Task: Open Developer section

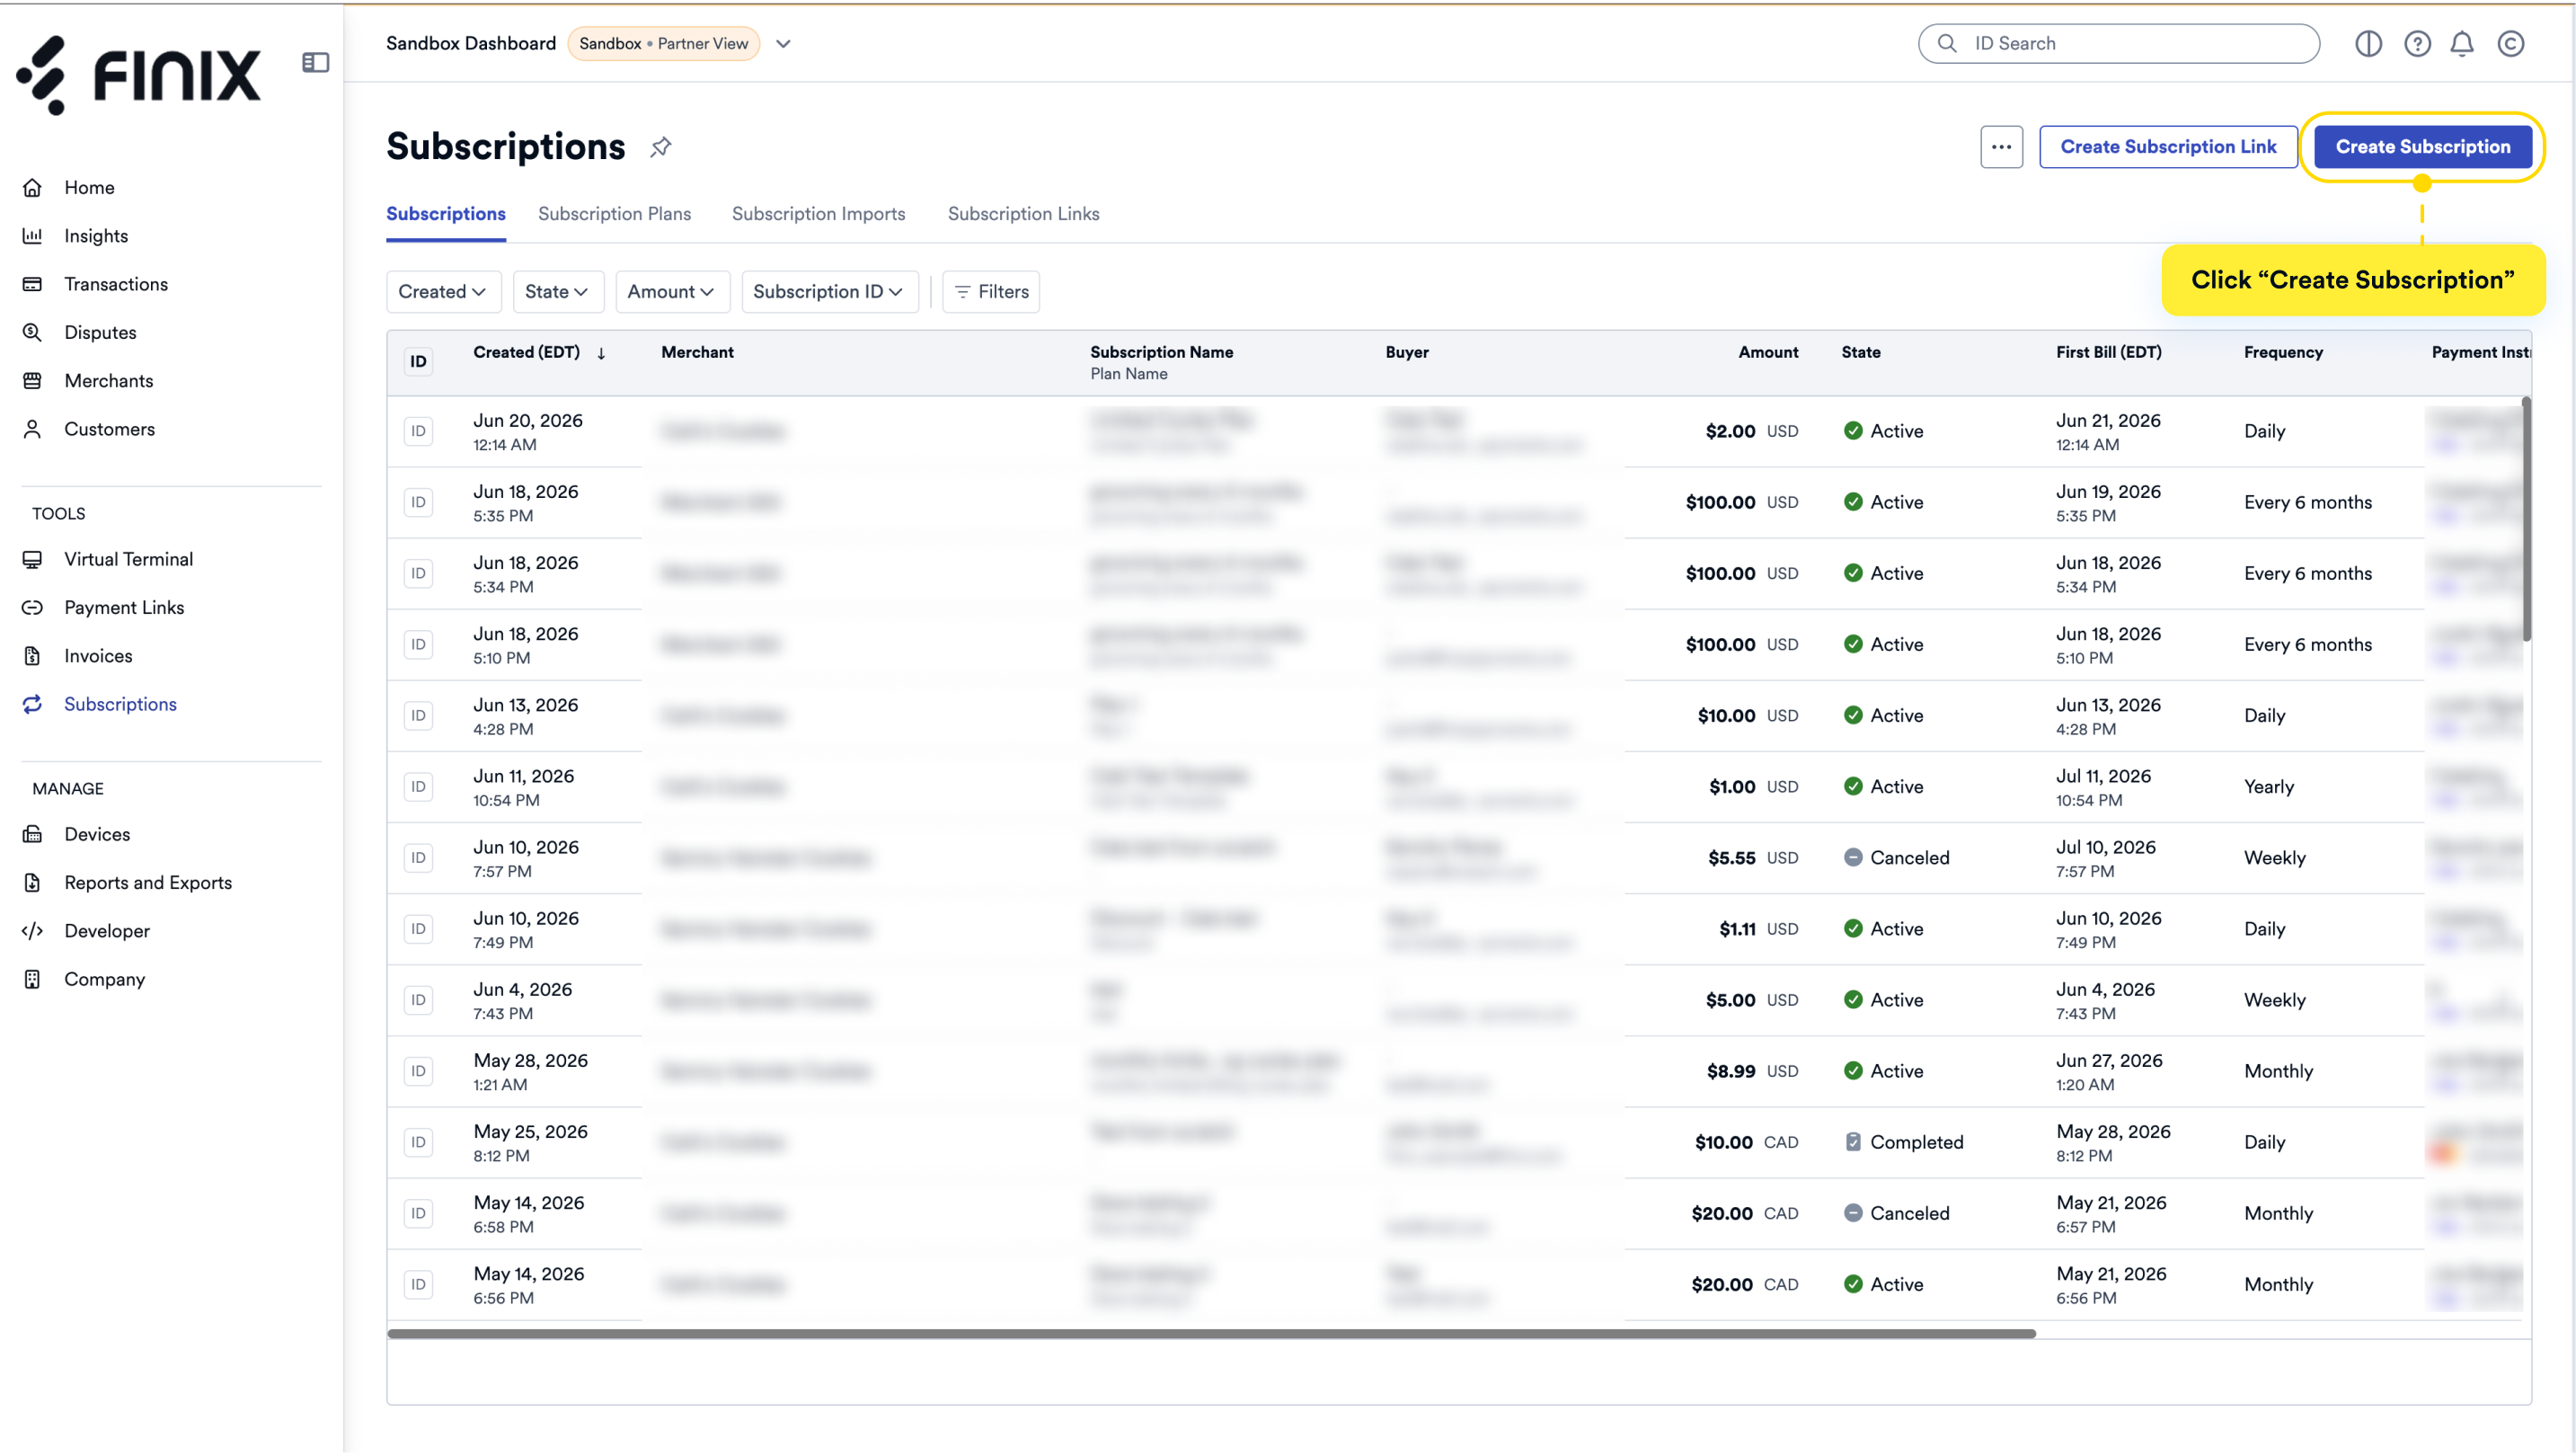Action: click(107, 931)
